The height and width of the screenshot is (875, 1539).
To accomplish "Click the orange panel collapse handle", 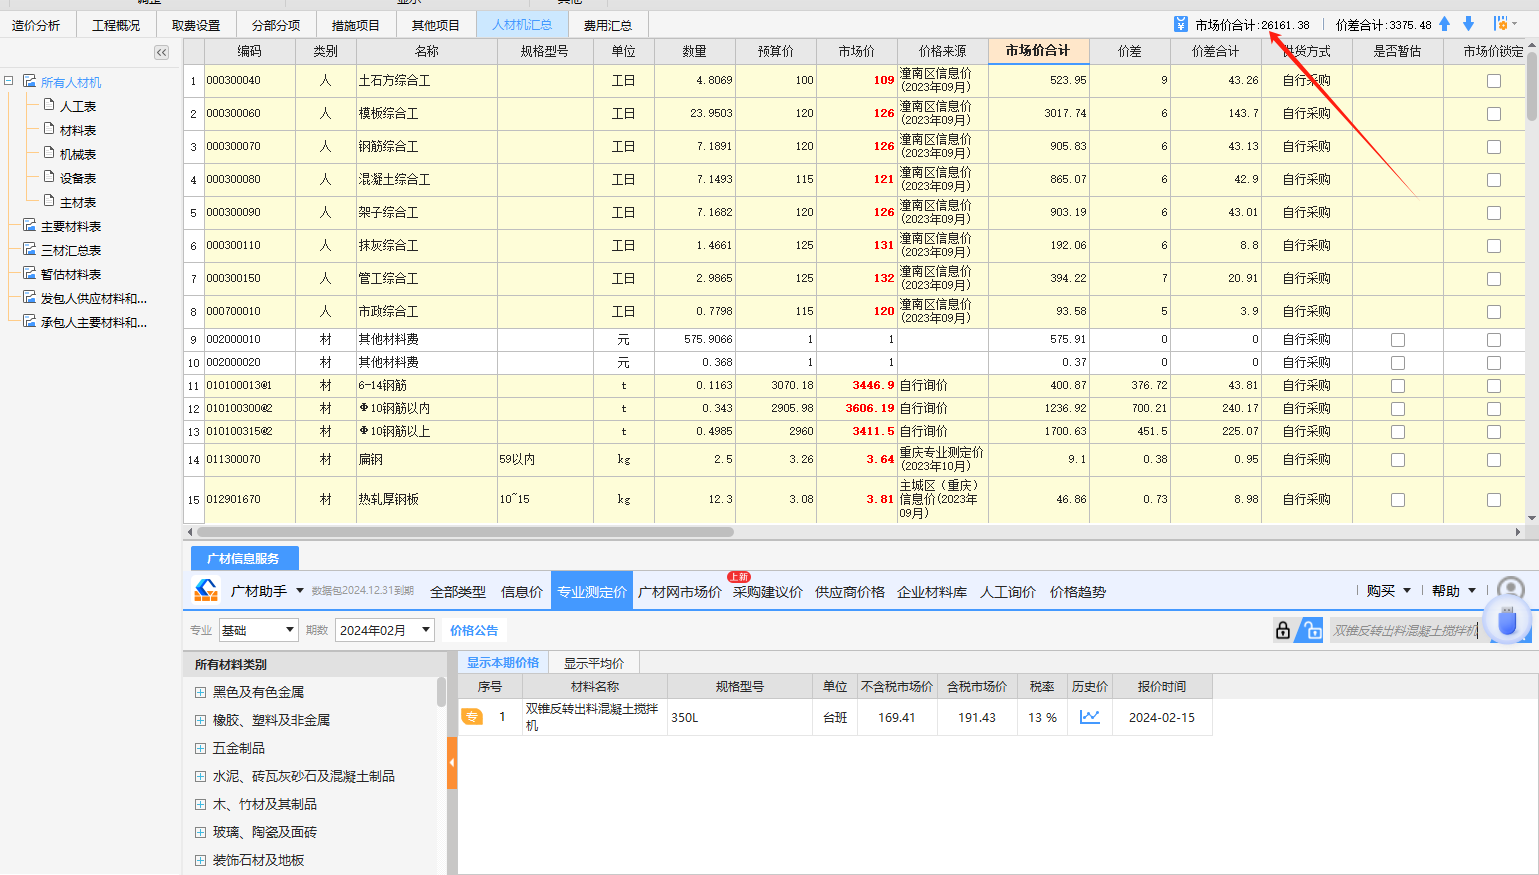I will pos(452,763).
